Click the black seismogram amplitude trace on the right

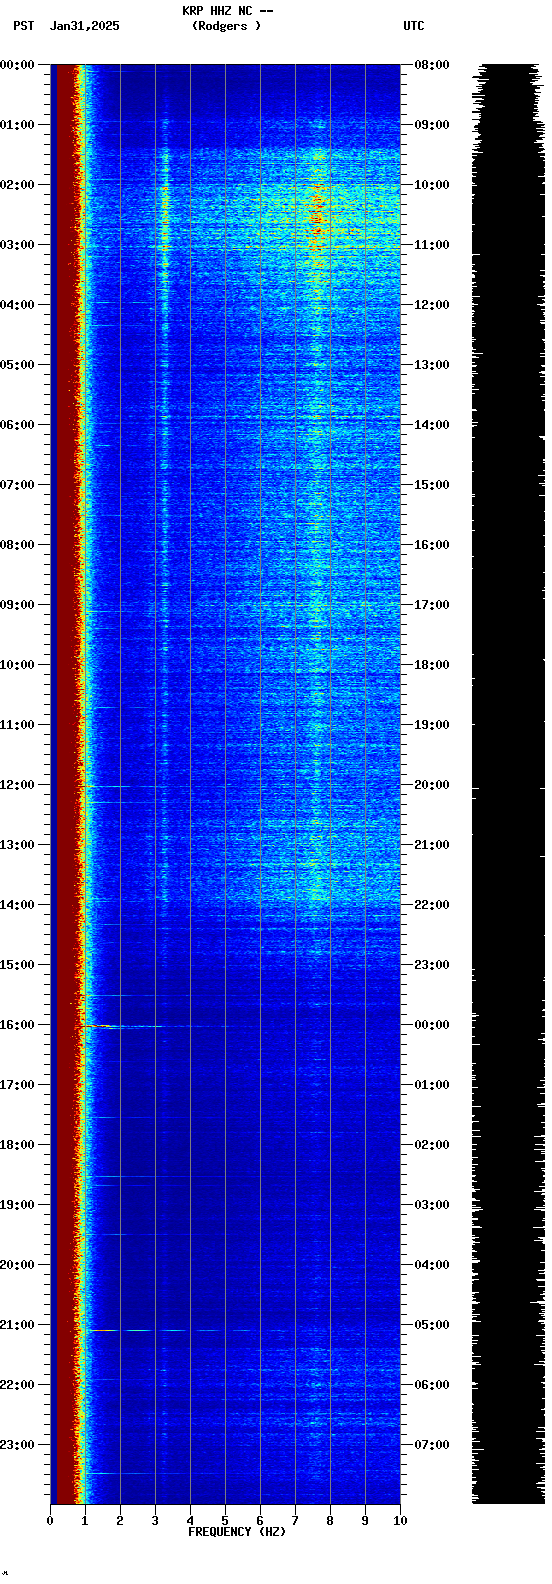pos(508,783)
